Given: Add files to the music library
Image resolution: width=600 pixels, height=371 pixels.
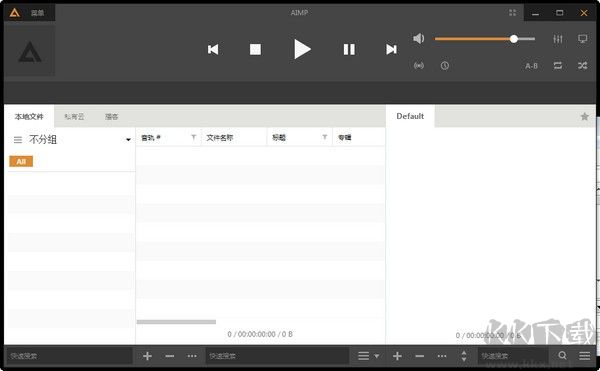Looking at the screenshot, I should (147, 356).
